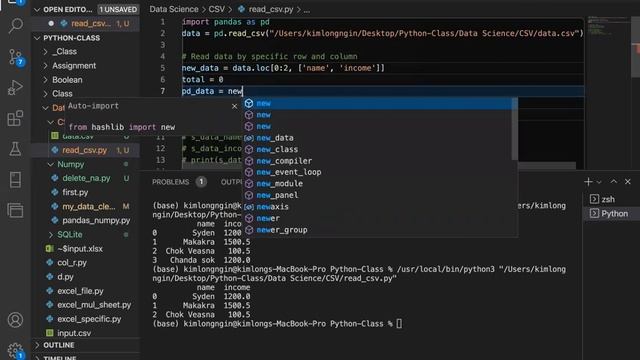Open the Search view in activity bar

coord(16,26)
